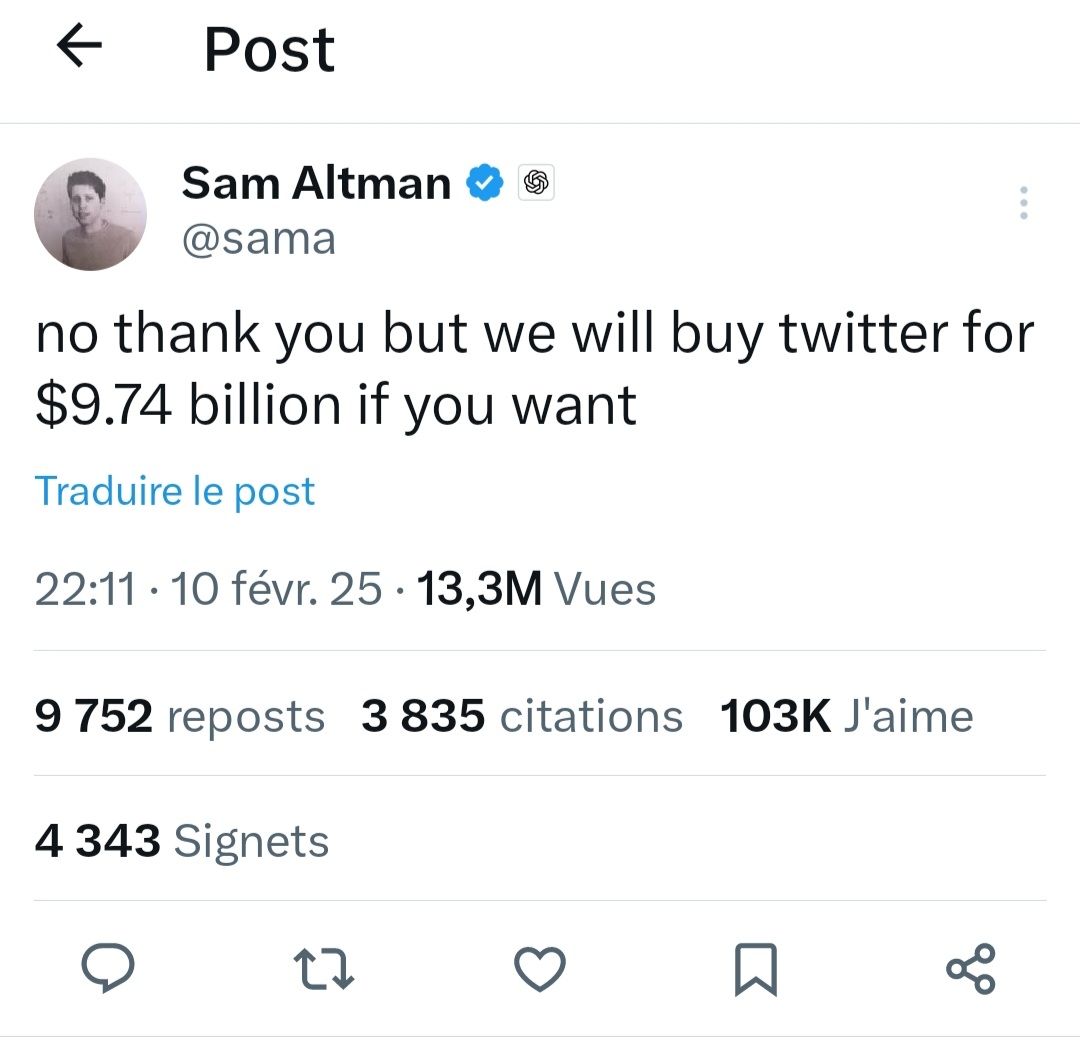1080x1051 pixels.
Task: Click the "Traduire le post" link
Action: [175, 491]
